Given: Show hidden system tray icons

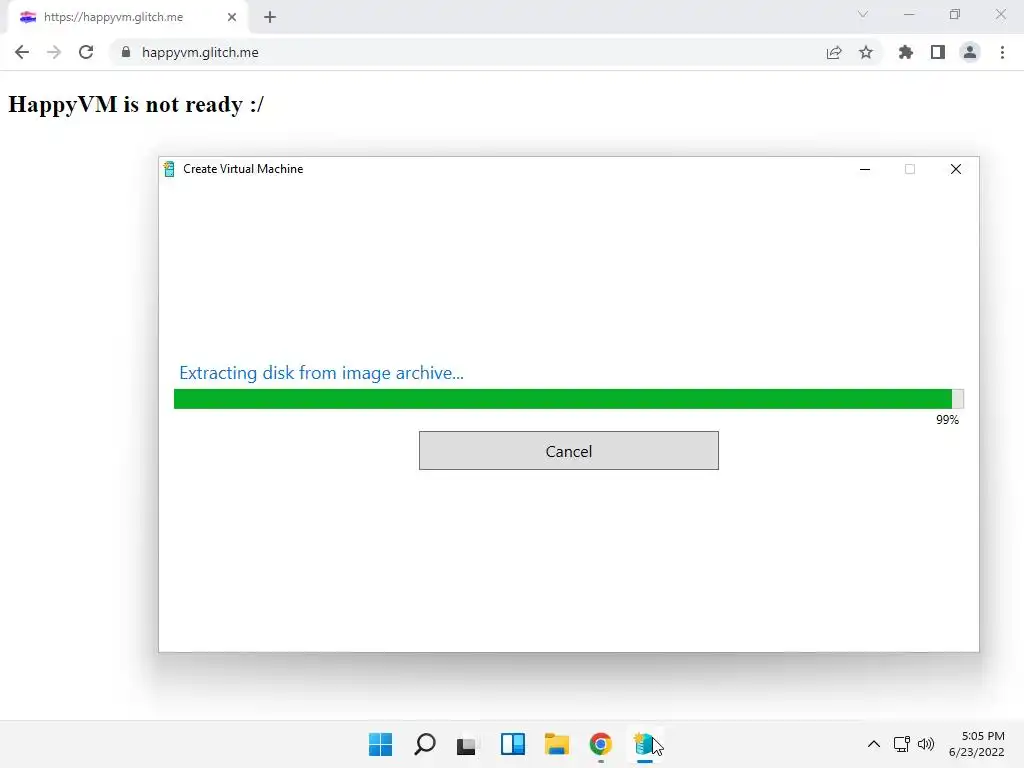Looking at the screenshot, I should point(874,744).
